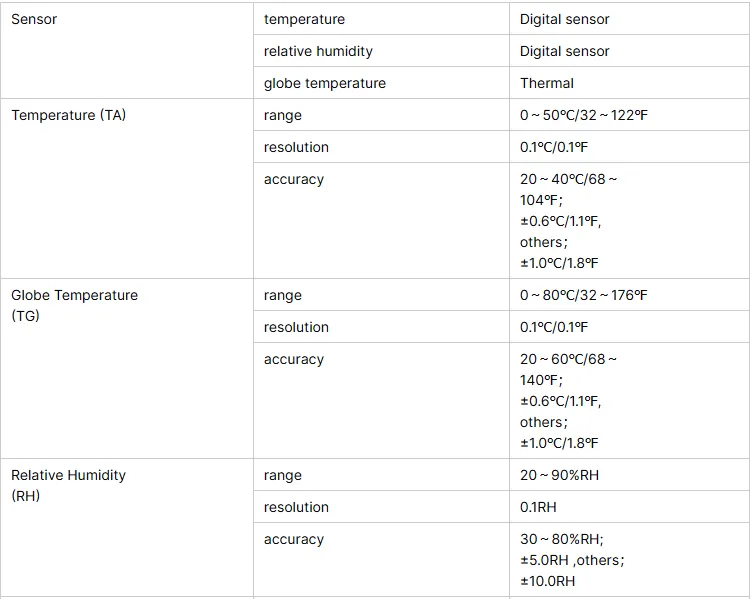Click the 20~40°C/68~104°F accuracy text

[569, 190]
